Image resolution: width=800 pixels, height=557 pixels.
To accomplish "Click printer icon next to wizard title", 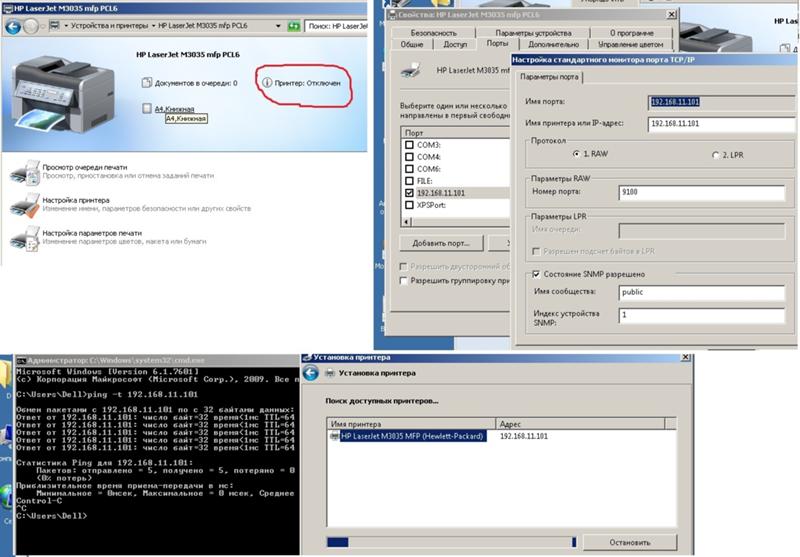I will [330, 373].
